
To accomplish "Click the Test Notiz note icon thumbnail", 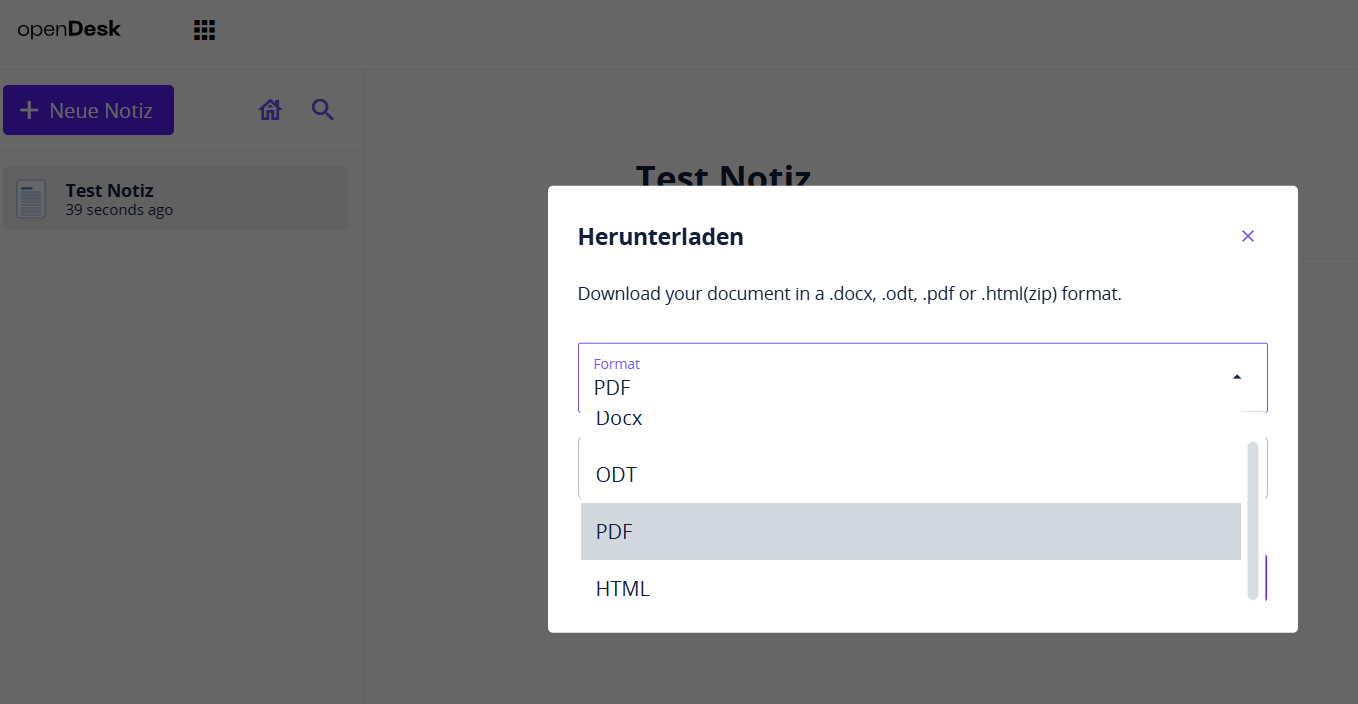I will 31,198.
